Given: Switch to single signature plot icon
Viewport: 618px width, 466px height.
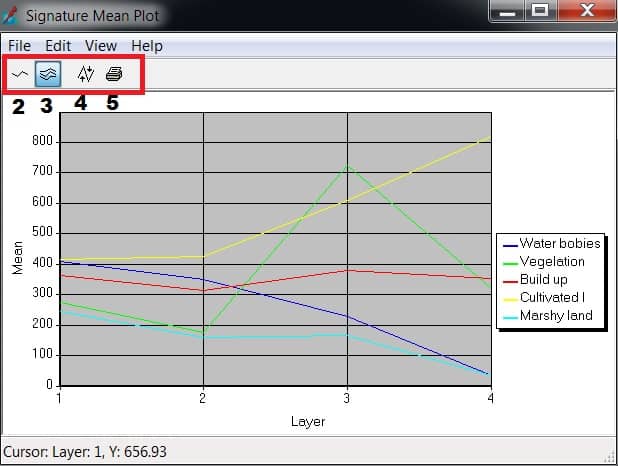Looking at the screenshot, I should tap(20, 74).
